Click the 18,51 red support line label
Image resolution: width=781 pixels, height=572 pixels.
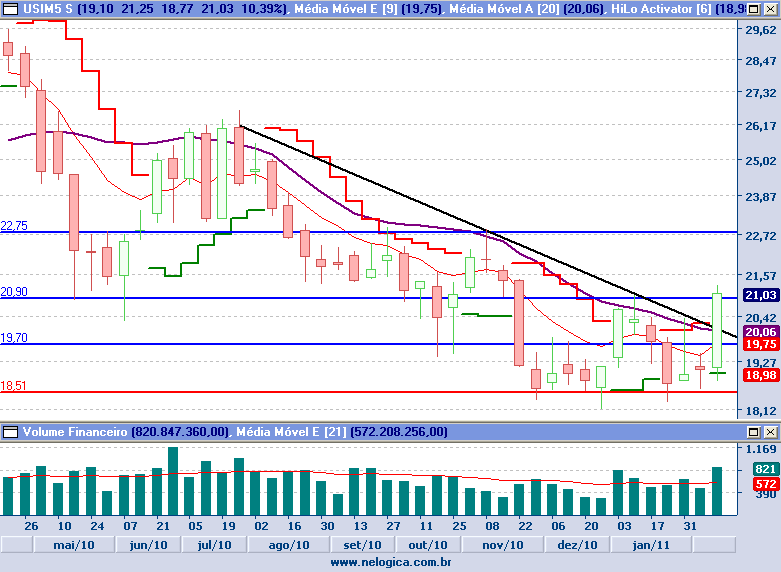click(x=14, y=385)
